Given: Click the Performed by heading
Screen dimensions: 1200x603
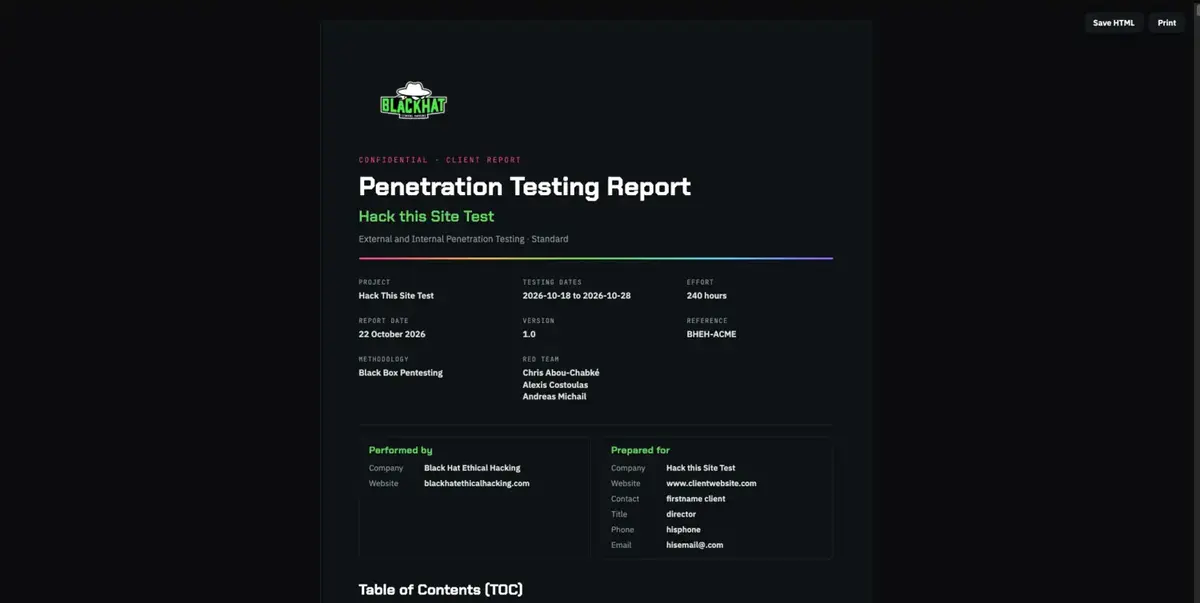Looking at the screenshot, I should coord(400,450).
